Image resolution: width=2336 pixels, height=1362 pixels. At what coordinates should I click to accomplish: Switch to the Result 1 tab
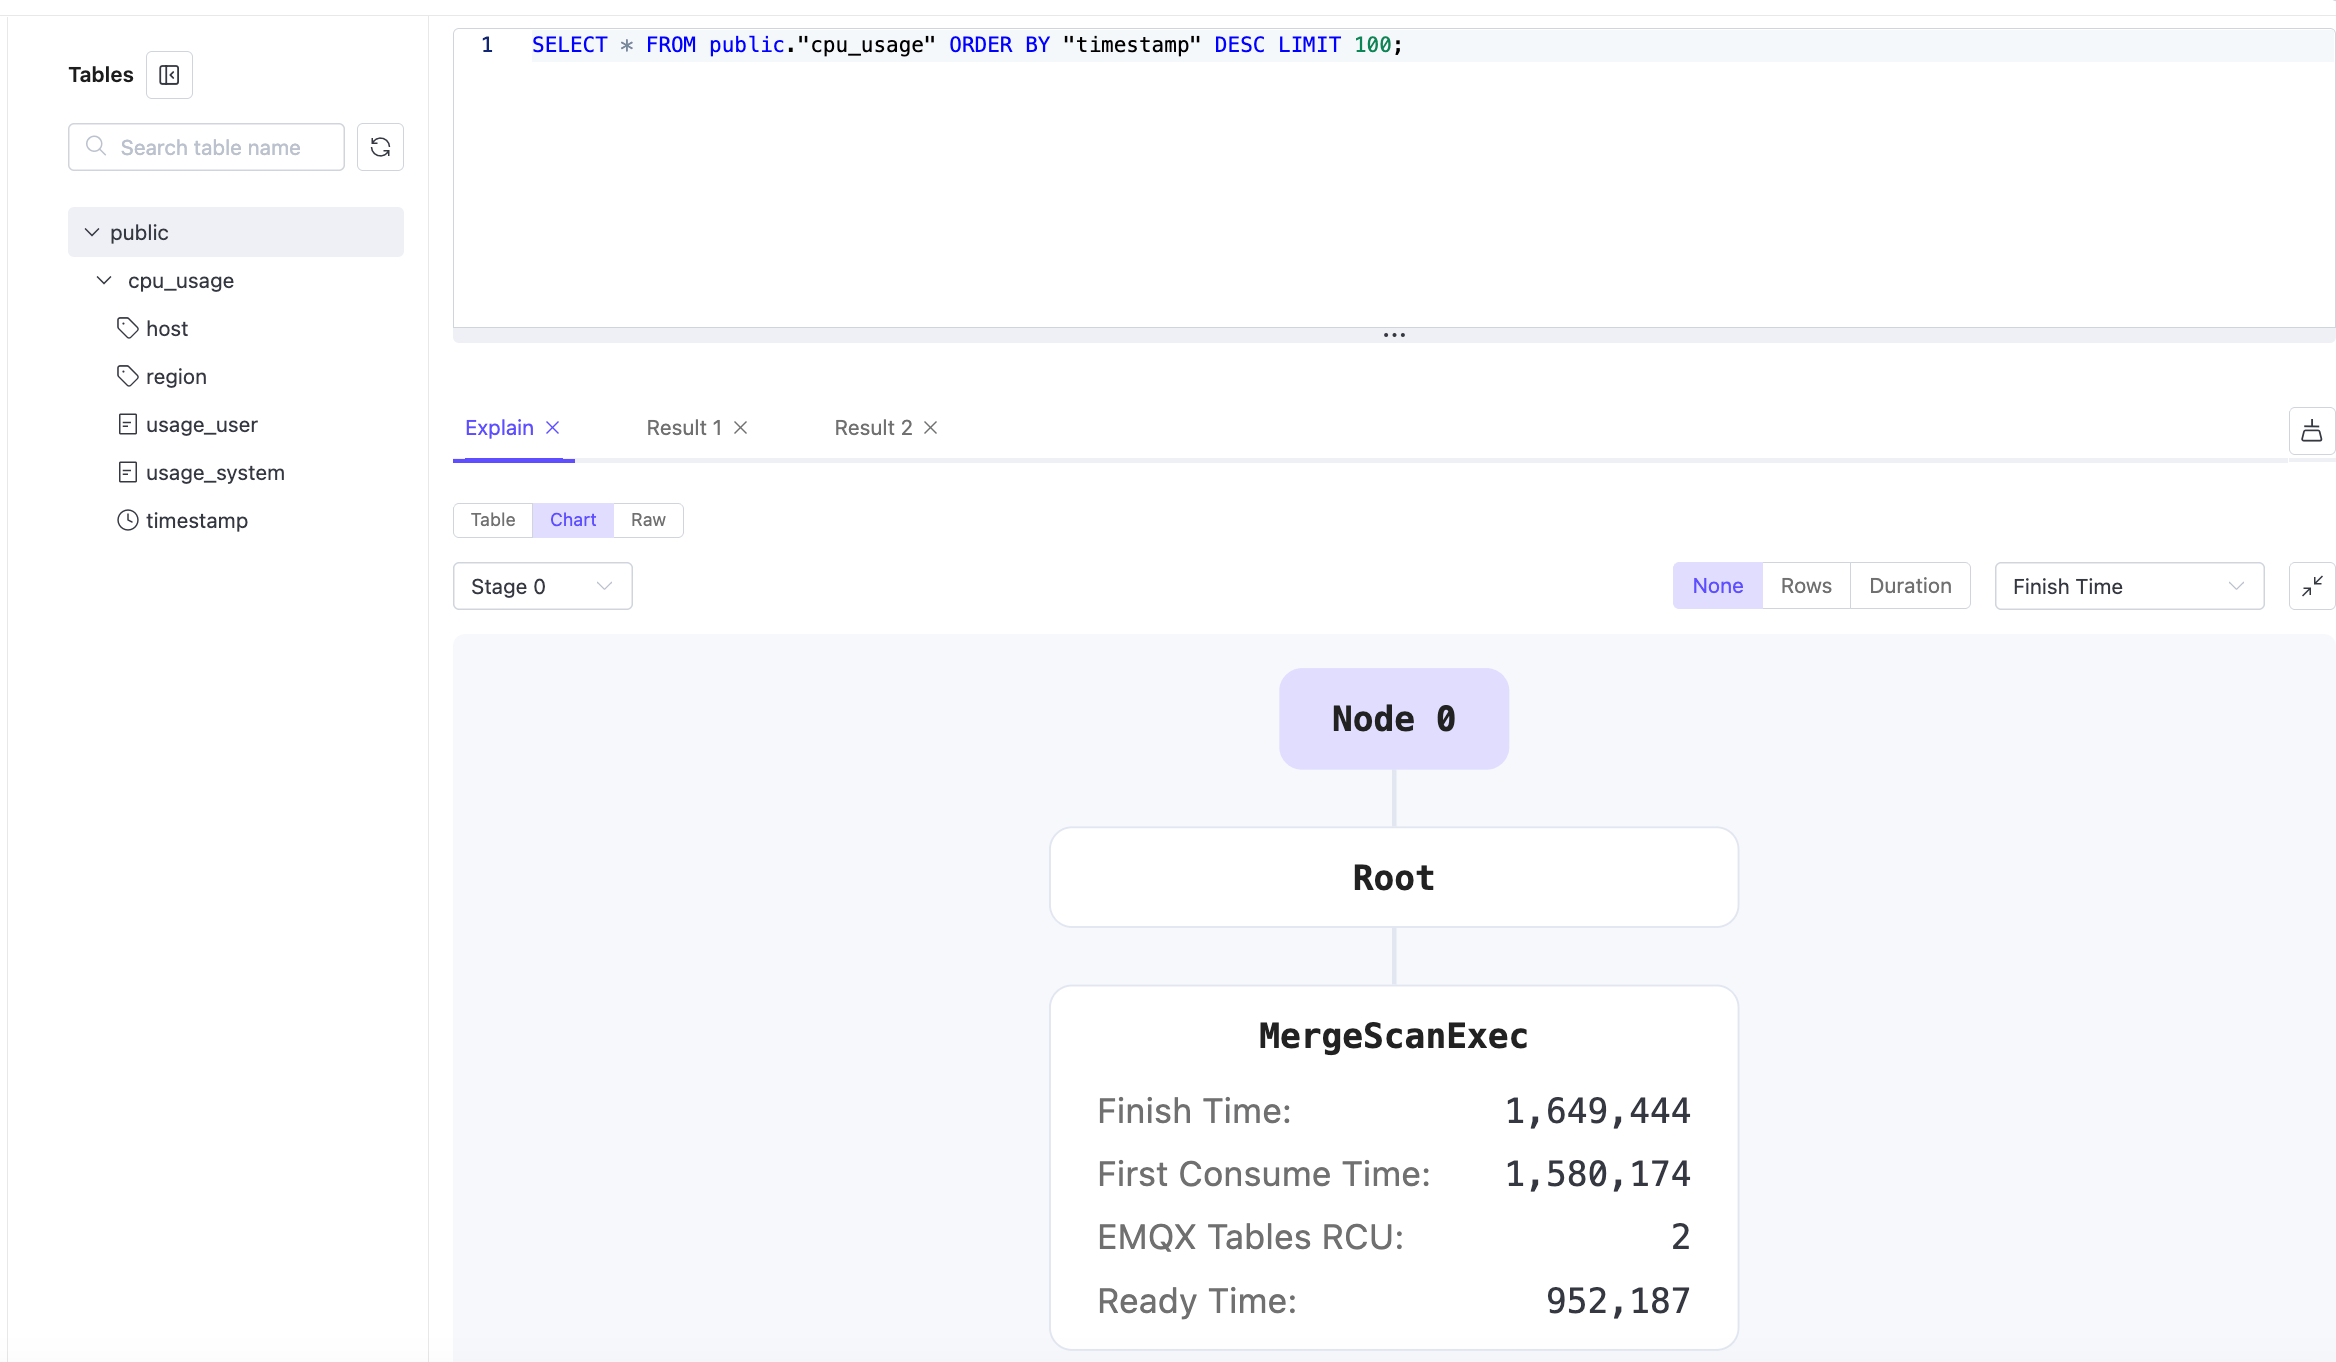tap(683, 427)
